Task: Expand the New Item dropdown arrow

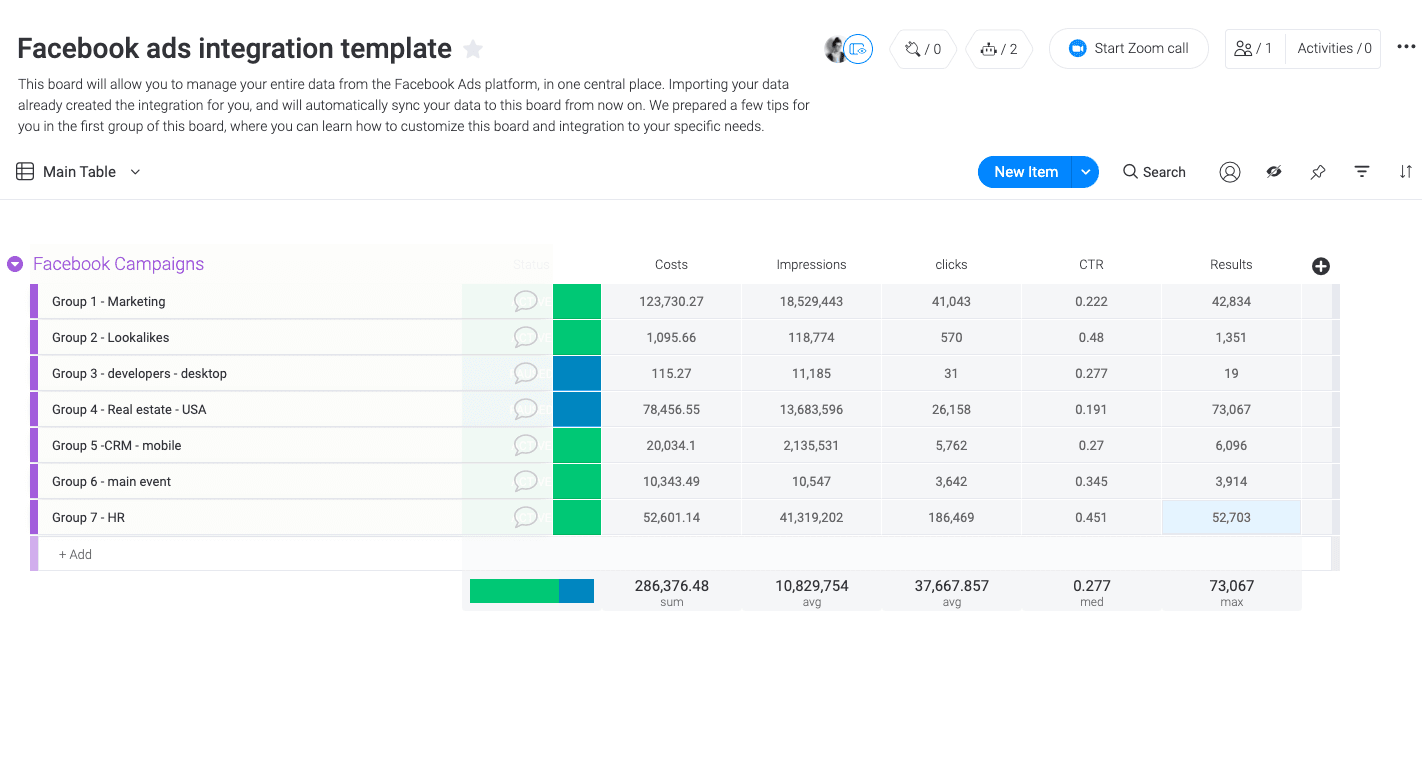Action: pyautogui.click(x=1085, y=172)
